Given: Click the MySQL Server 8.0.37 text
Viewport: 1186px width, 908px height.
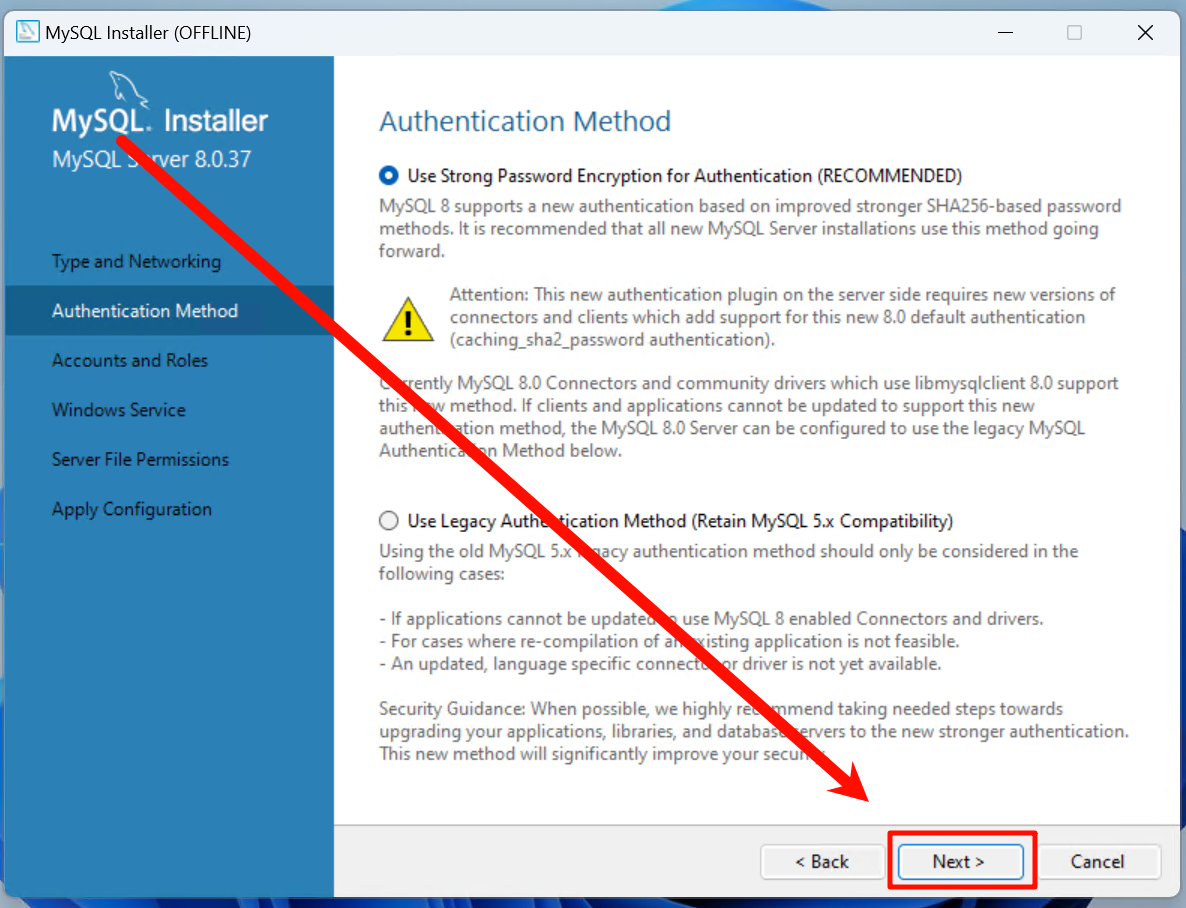Looking at the screenshot, I should coord(151,159).
